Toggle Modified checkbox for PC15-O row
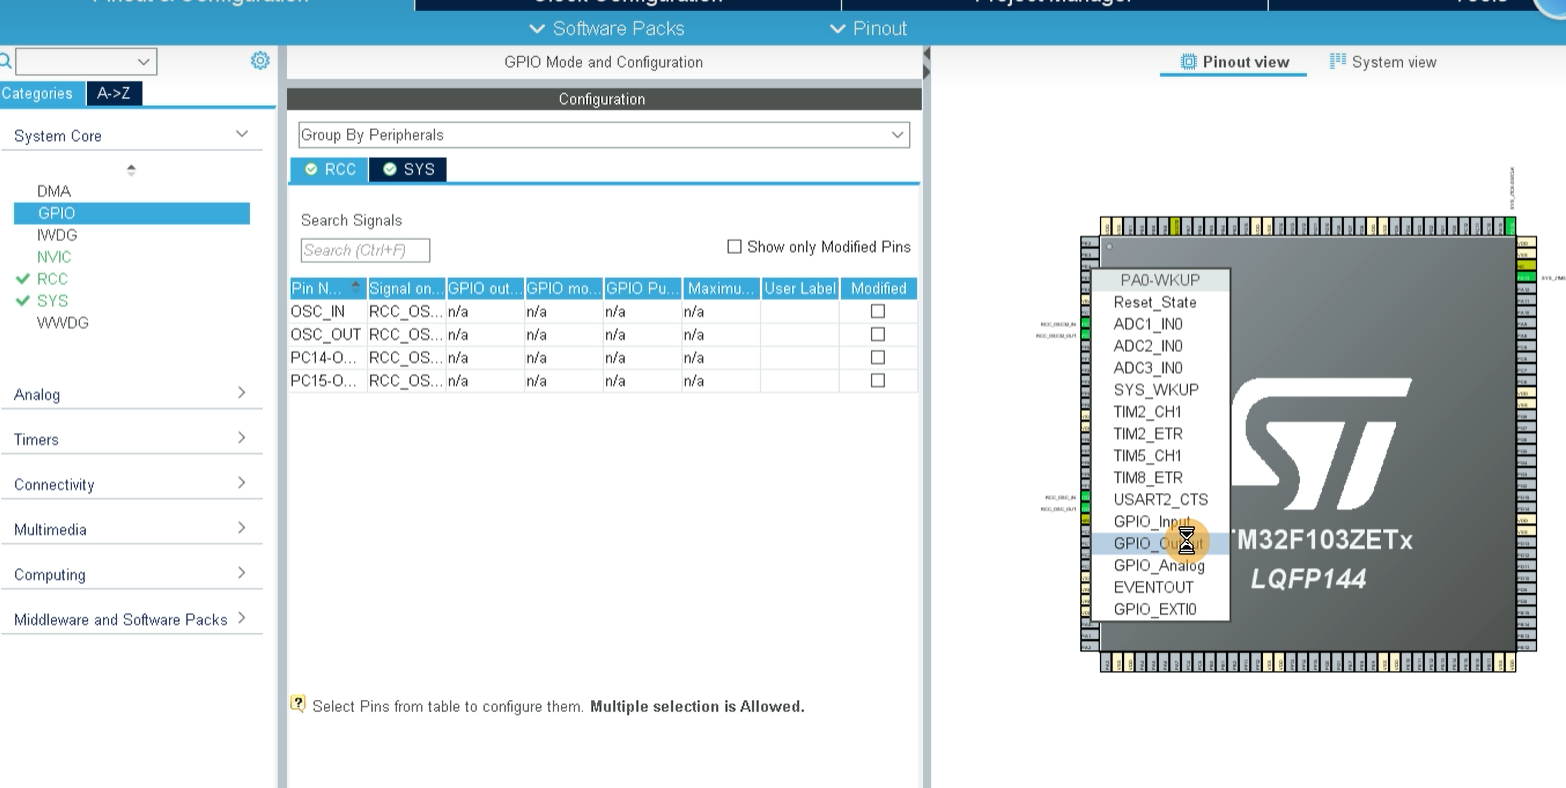This screenshot has height=788, width=1566. [878, 380]
